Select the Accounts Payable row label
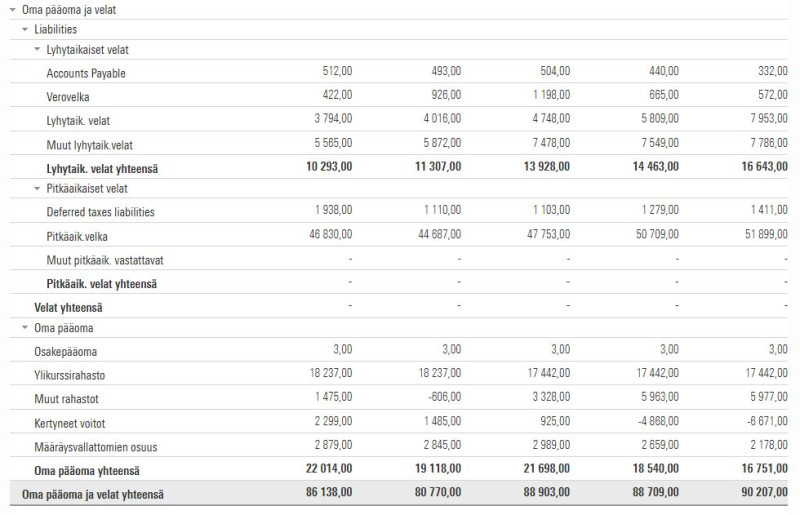800x515 pixels. 86,73
